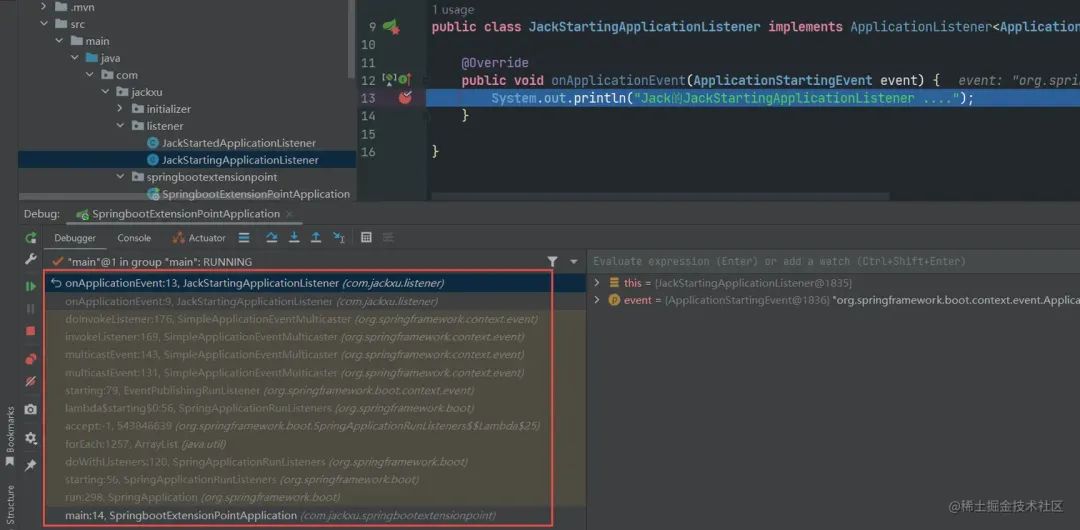Switch to the Console tab
The image size is (1080, 530).
point(134,238)
